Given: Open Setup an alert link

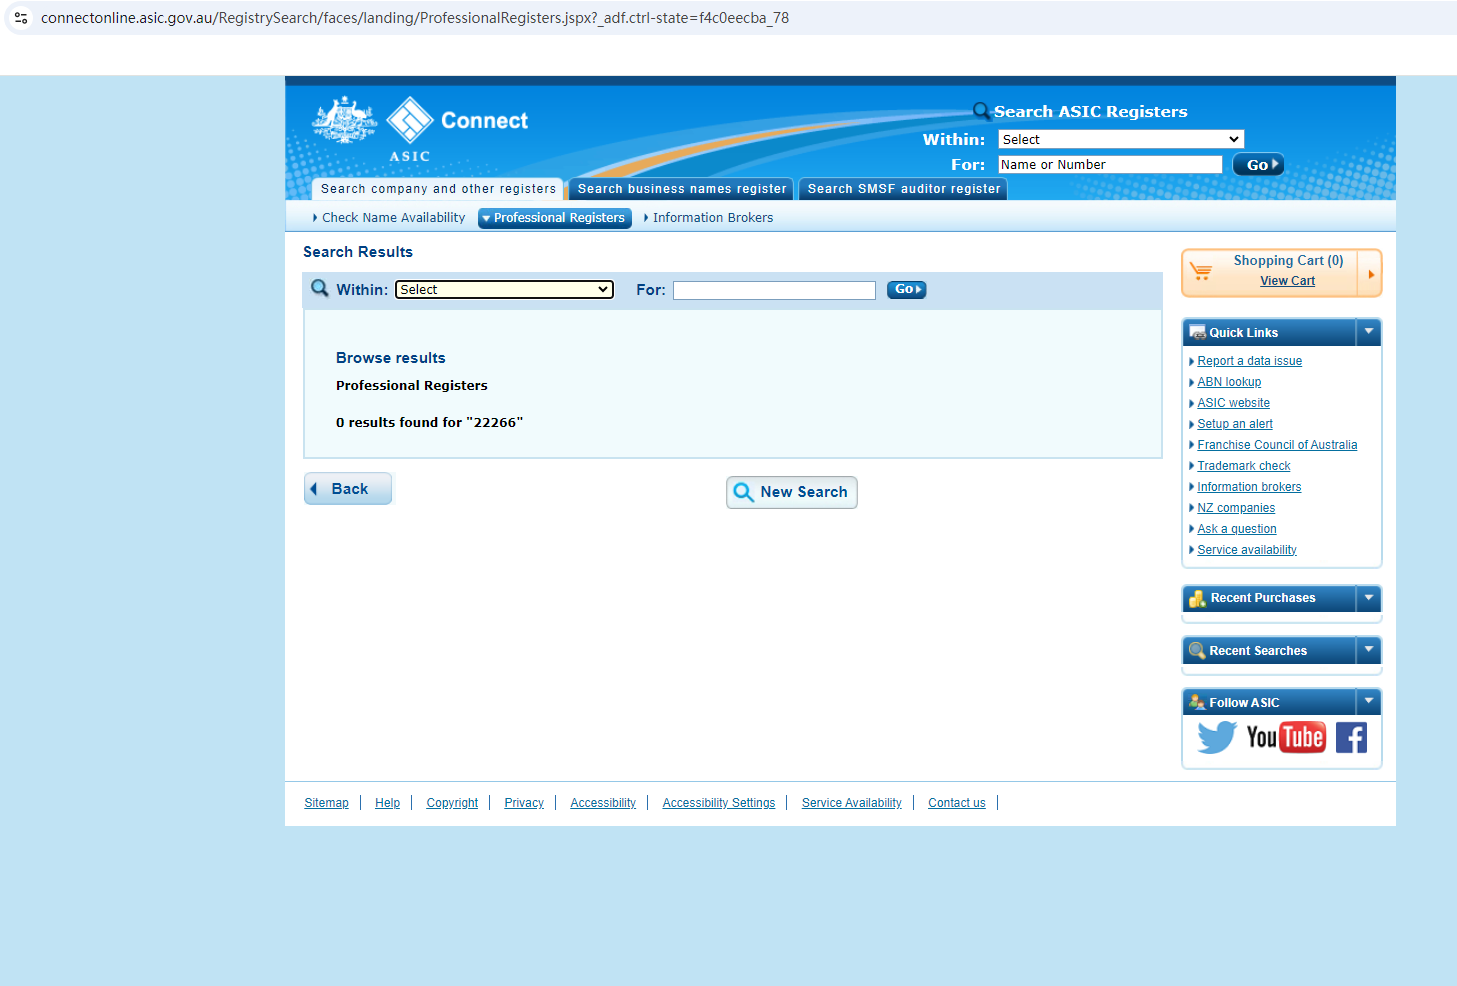Looking at the screenshot, I should point(1235,424).
